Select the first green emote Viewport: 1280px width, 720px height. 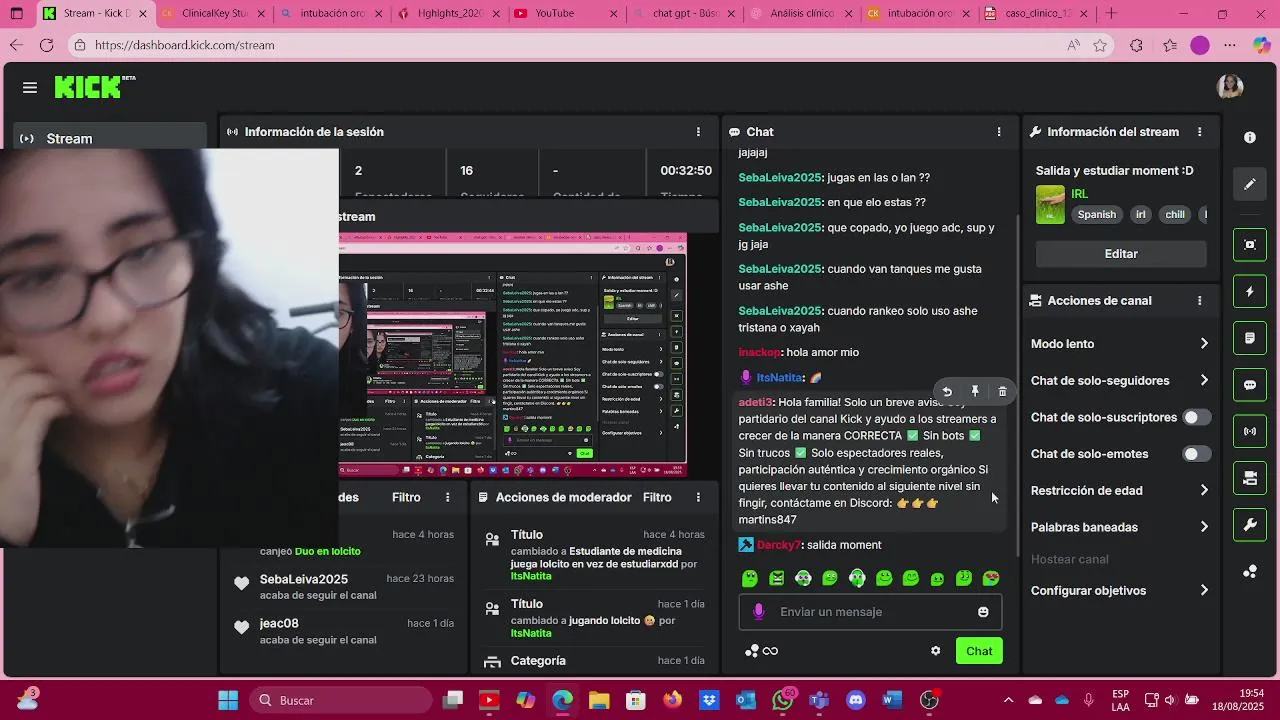[750, 578]
